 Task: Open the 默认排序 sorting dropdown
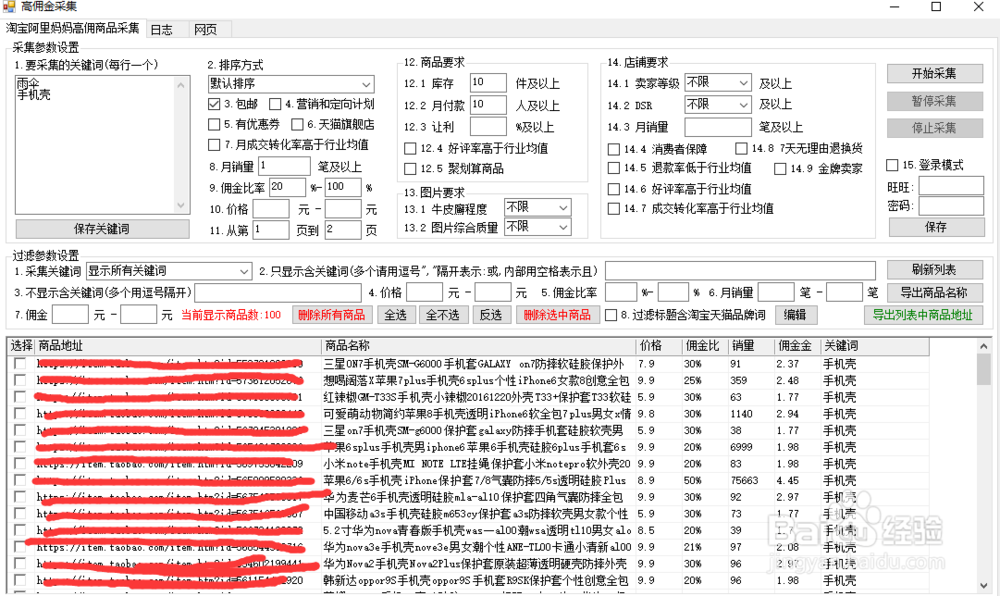[x=291, y=84]
